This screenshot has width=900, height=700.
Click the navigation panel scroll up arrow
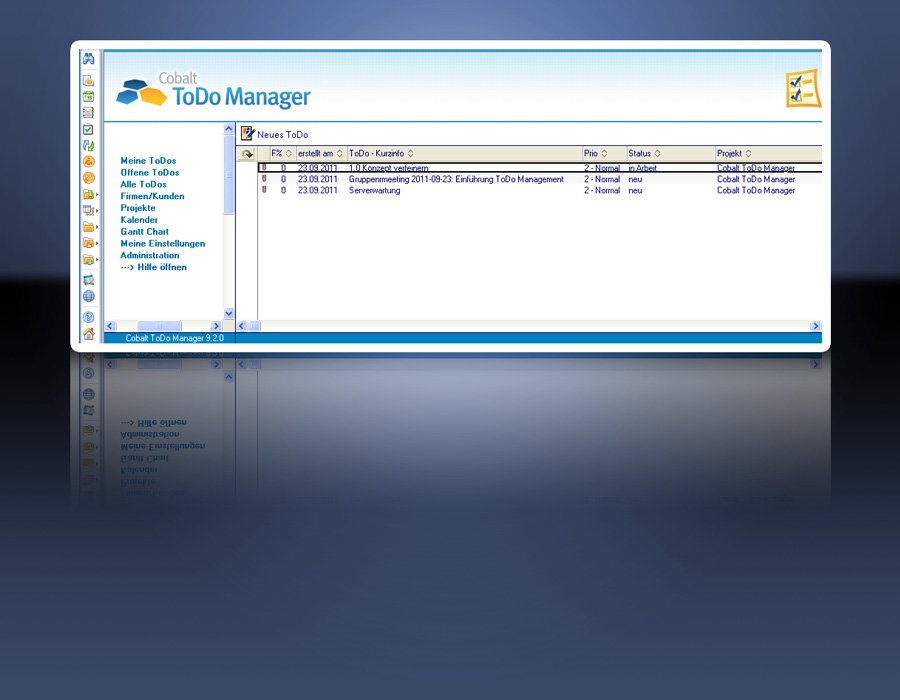click(228, 129)
